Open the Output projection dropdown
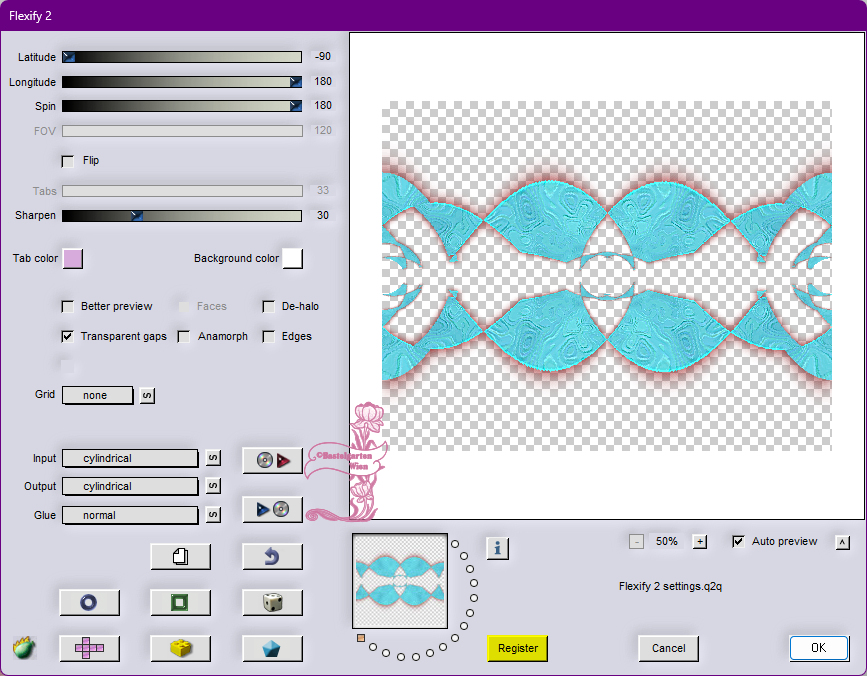 coord(130,486)
